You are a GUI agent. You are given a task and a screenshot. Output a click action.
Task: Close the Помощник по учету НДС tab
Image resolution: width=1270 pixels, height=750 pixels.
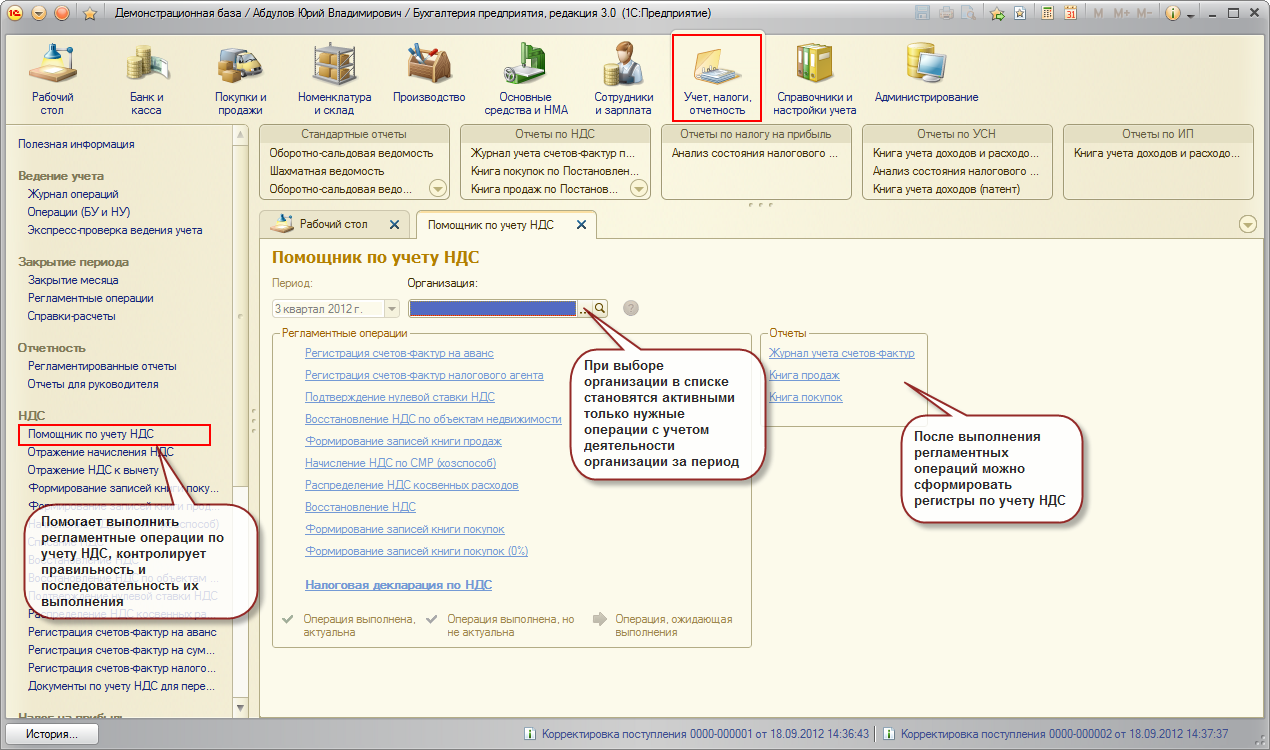point(581,225)
